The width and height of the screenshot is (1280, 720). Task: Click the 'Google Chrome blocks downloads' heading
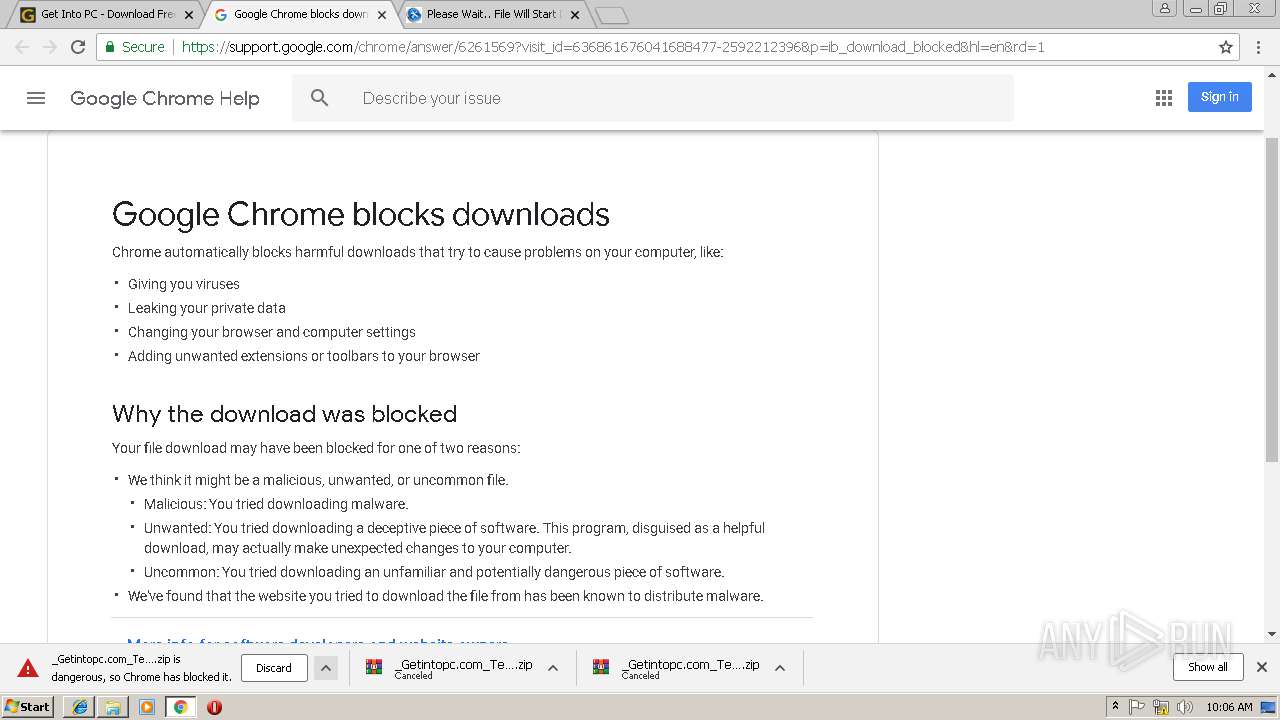361,214
